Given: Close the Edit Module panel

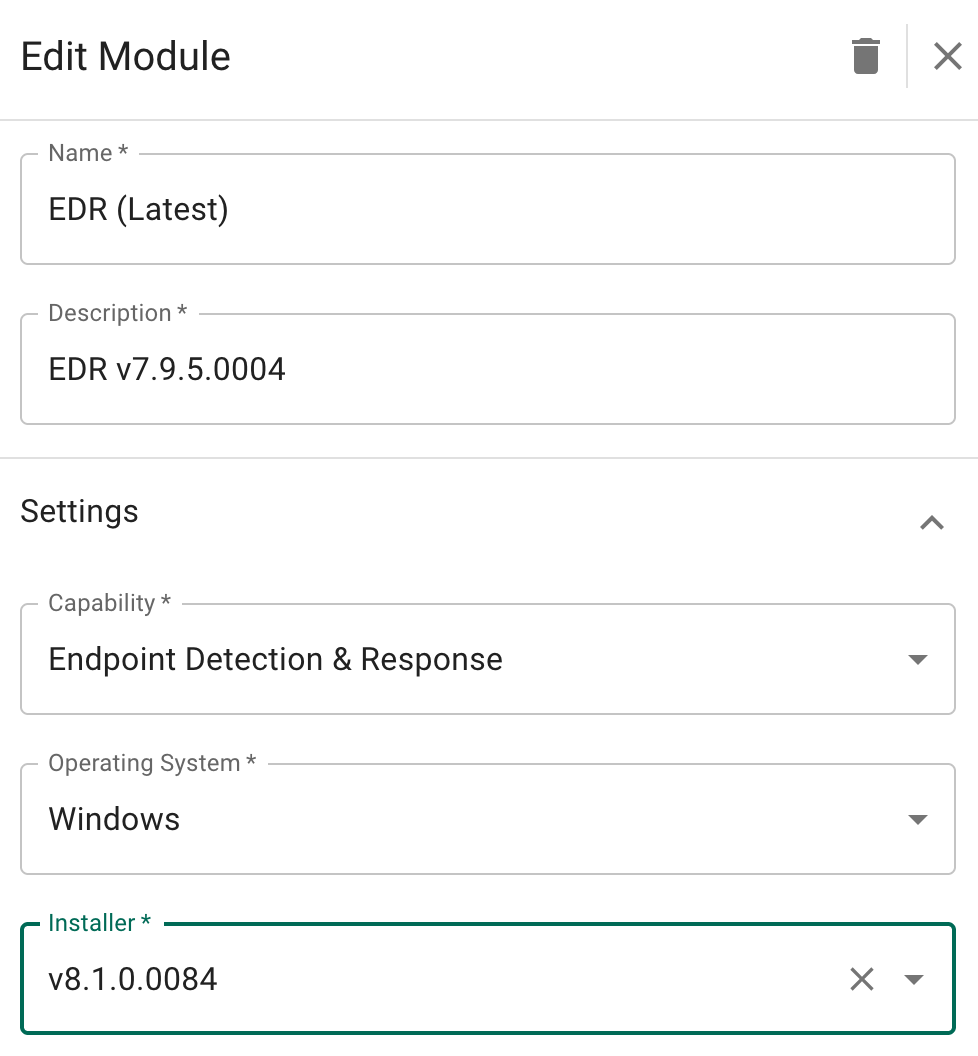Looking at the screenshot, I should (947, 56).
